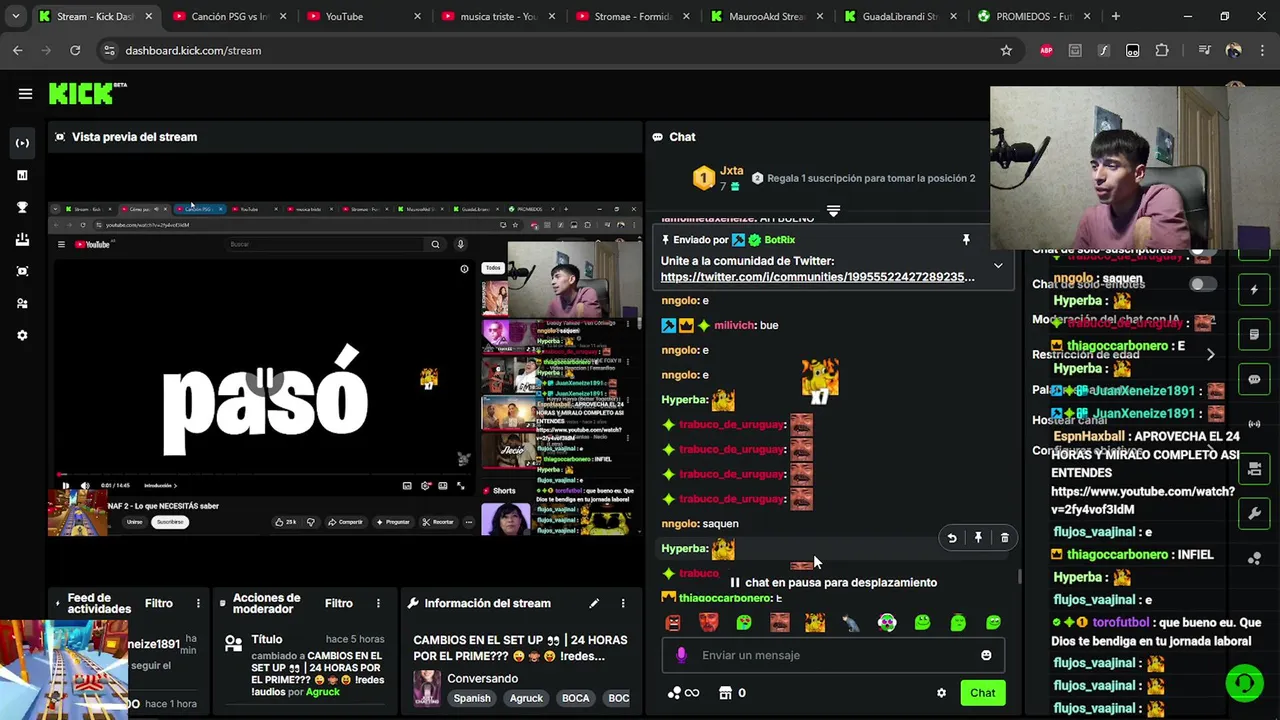Open the AdBlock Plus extension icon
Image resolution: width=1280 pixels, height=720 pixels.
[x=1046, y=50]
